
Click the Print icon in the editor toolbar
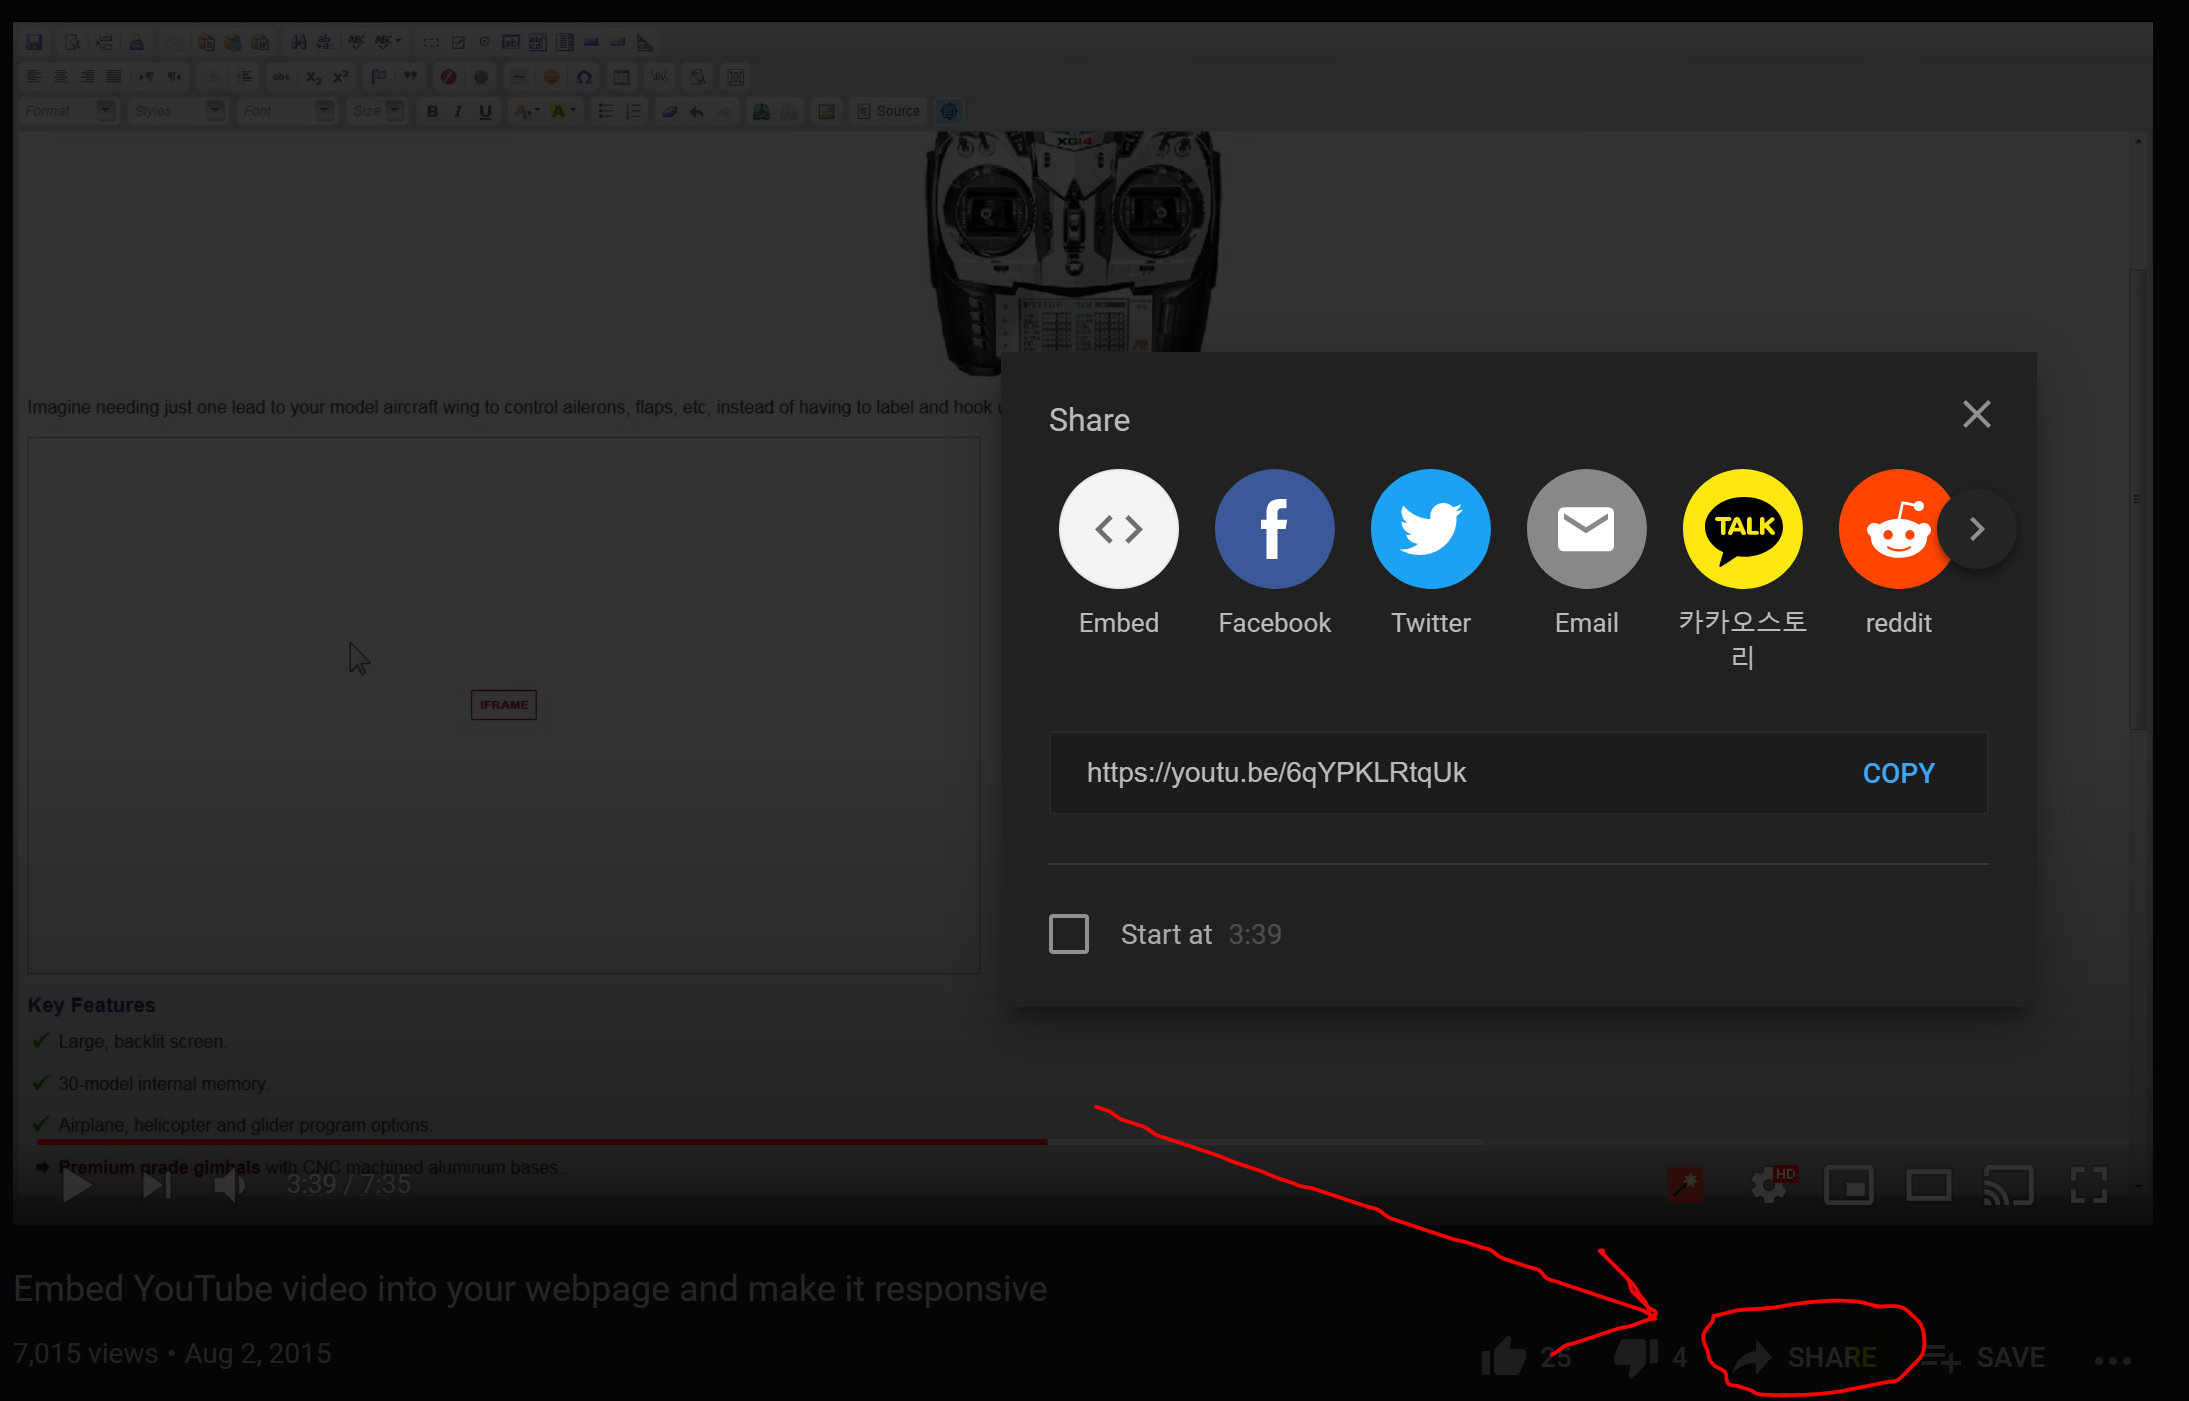click(x=136, y=42)
